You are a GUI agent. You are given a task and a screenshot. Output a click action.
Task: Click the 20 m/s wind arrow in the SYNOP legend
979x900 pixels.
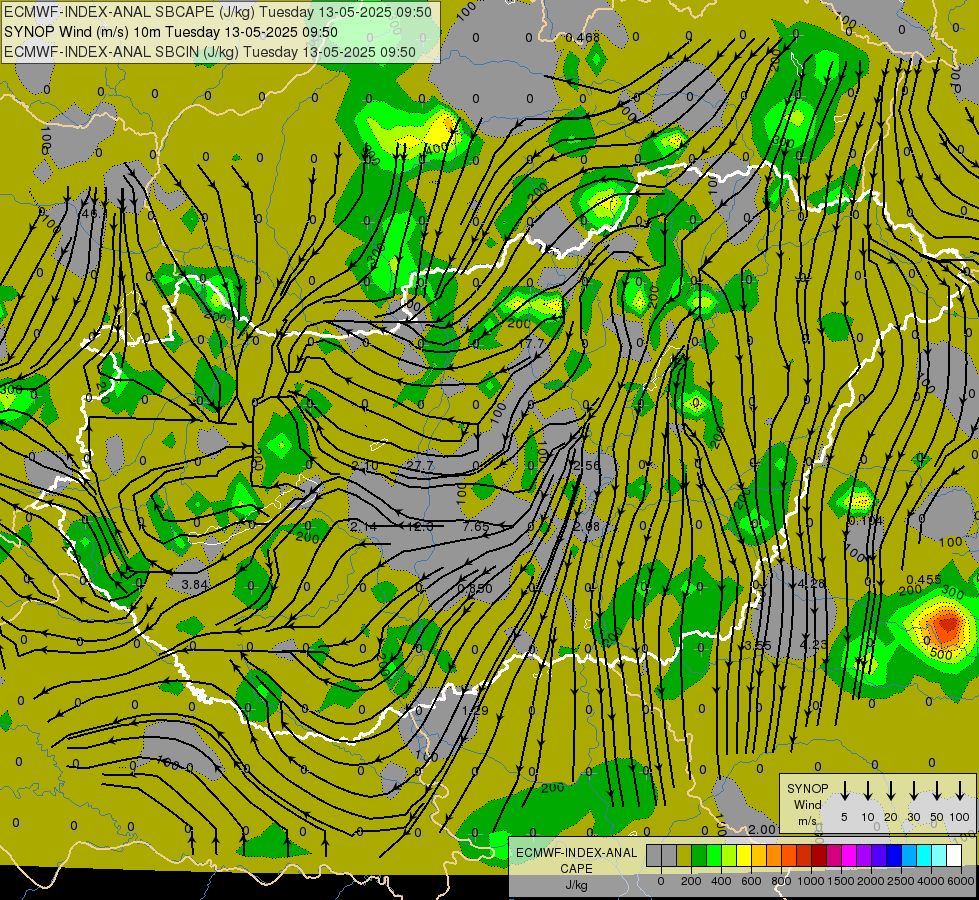pyautogui.click(x=891, y=791)
